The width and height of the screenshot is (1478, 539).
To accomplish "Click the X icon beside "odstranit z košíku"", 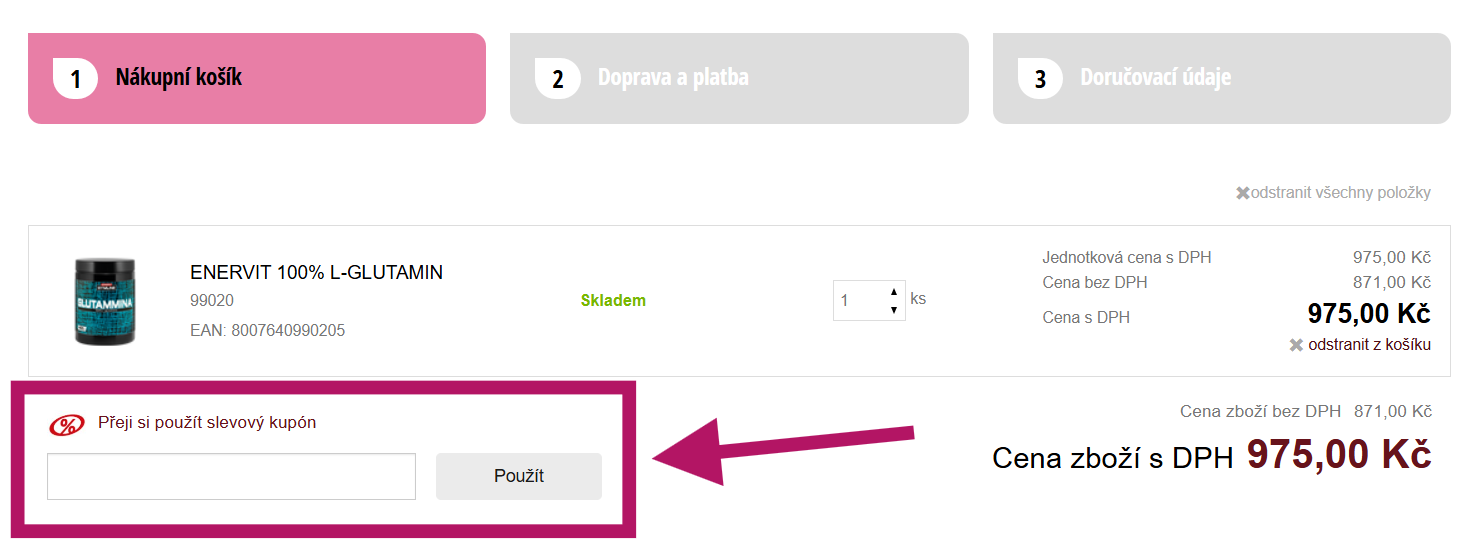I will [x=1296, y=345].
